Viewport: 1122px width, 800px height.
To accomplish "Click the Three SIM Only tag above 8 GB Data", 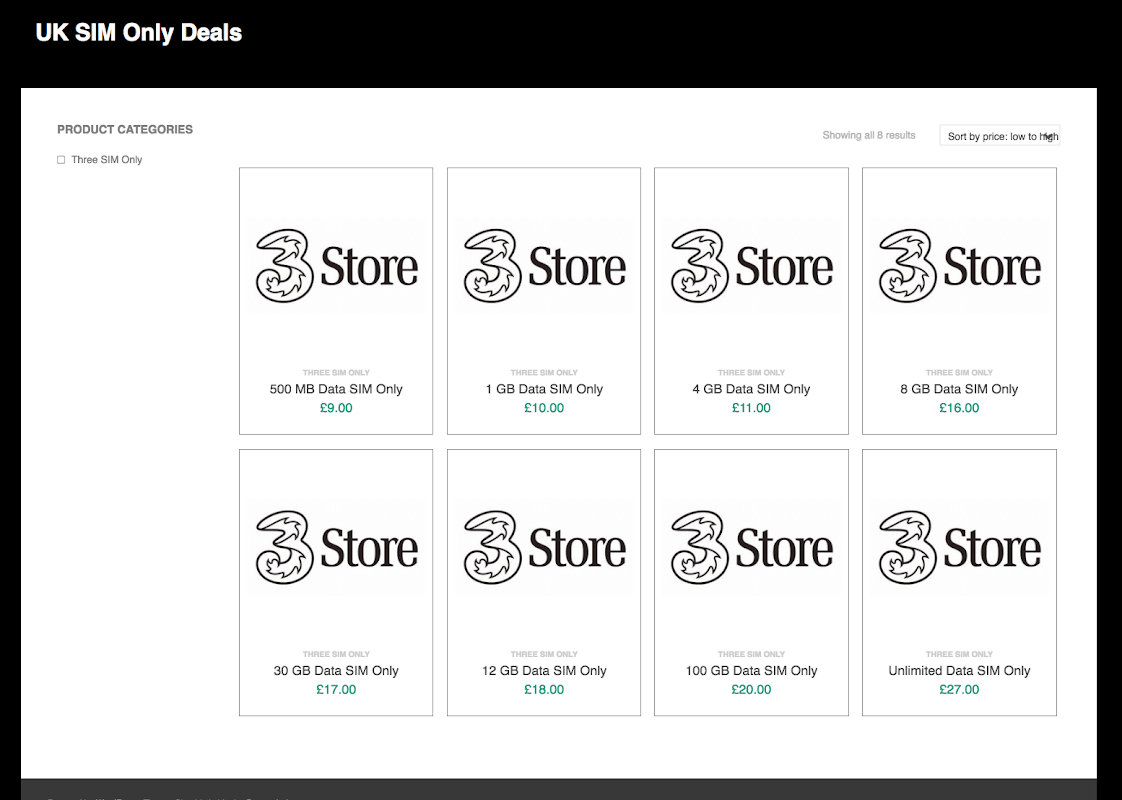I will coord(960,373).
